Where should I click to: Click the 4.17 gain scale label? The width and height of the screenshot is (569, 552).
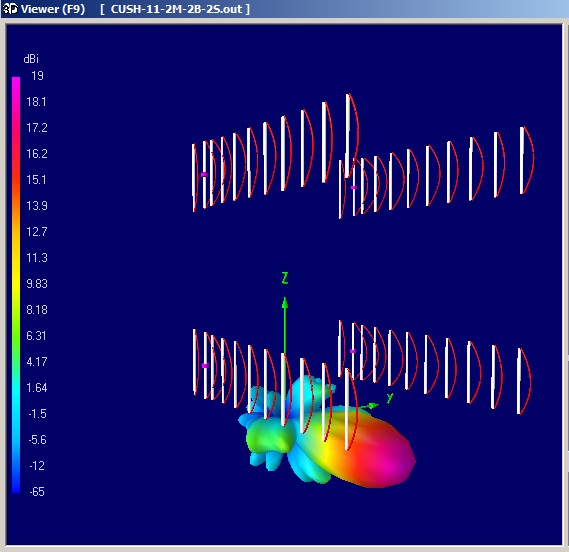(37, 361)
